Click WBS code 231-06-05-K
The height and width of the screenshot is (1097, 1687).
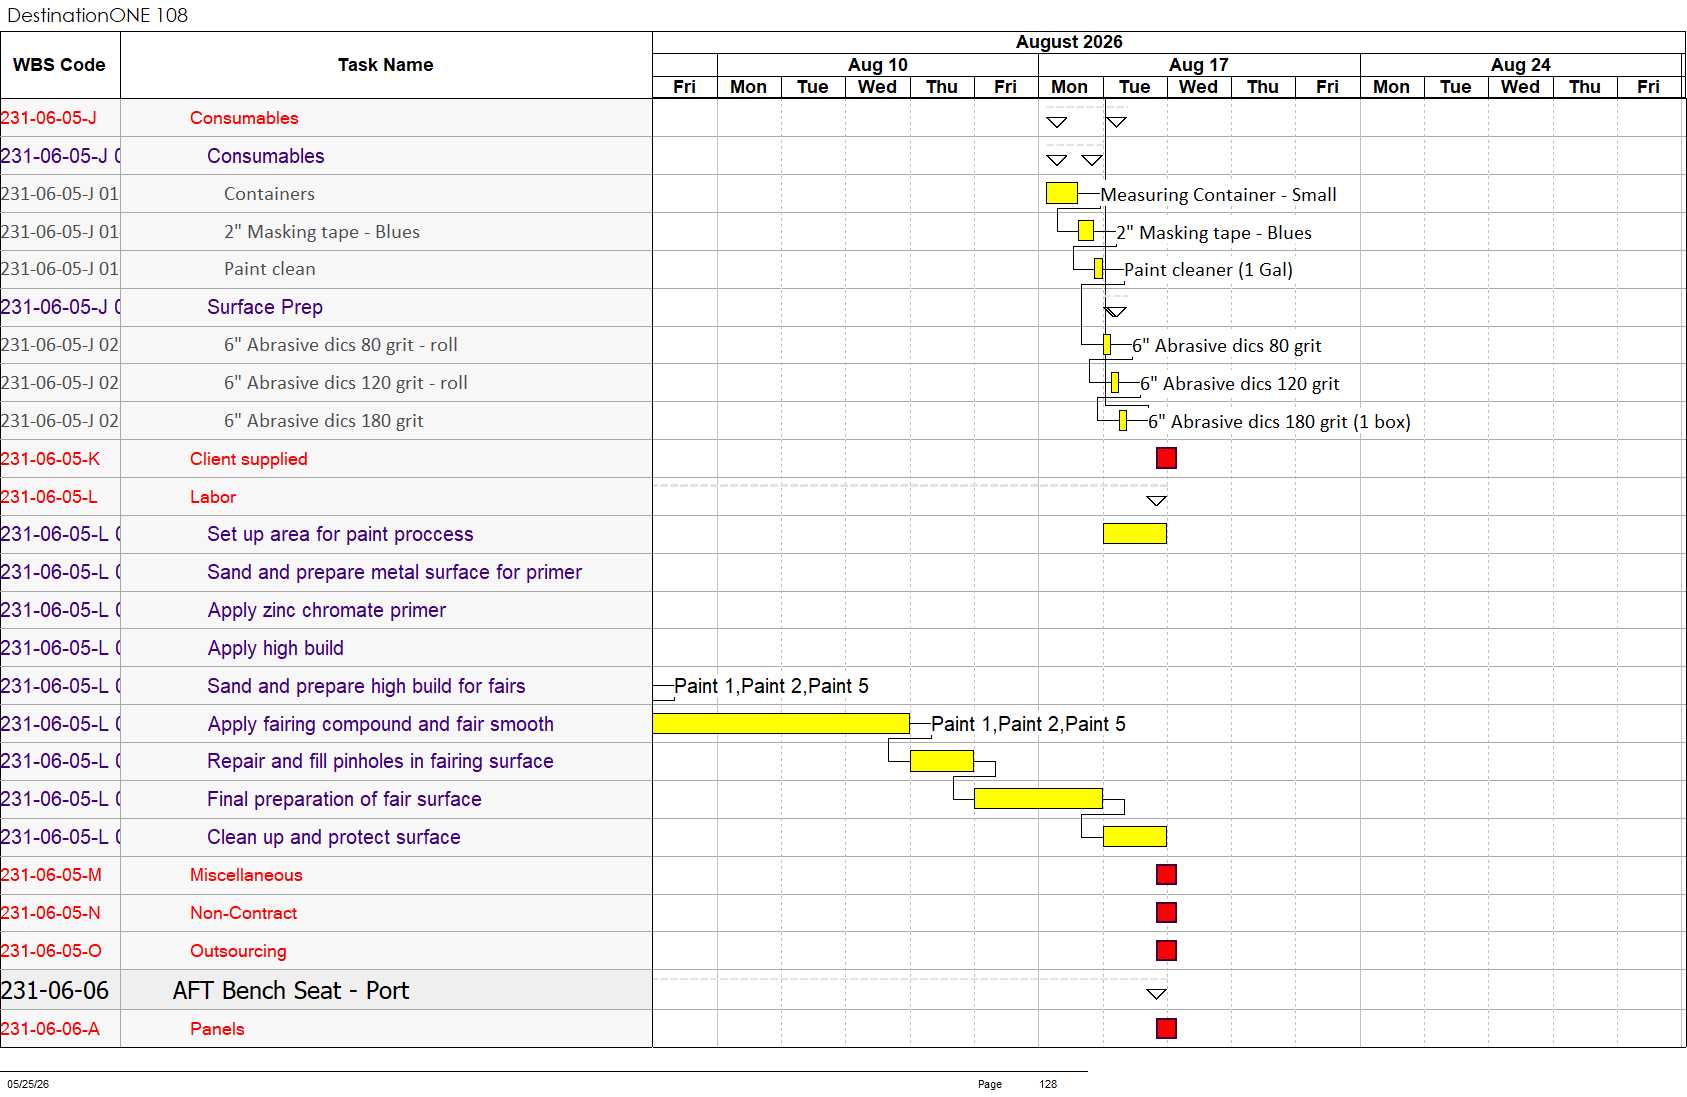pos(50,459)
